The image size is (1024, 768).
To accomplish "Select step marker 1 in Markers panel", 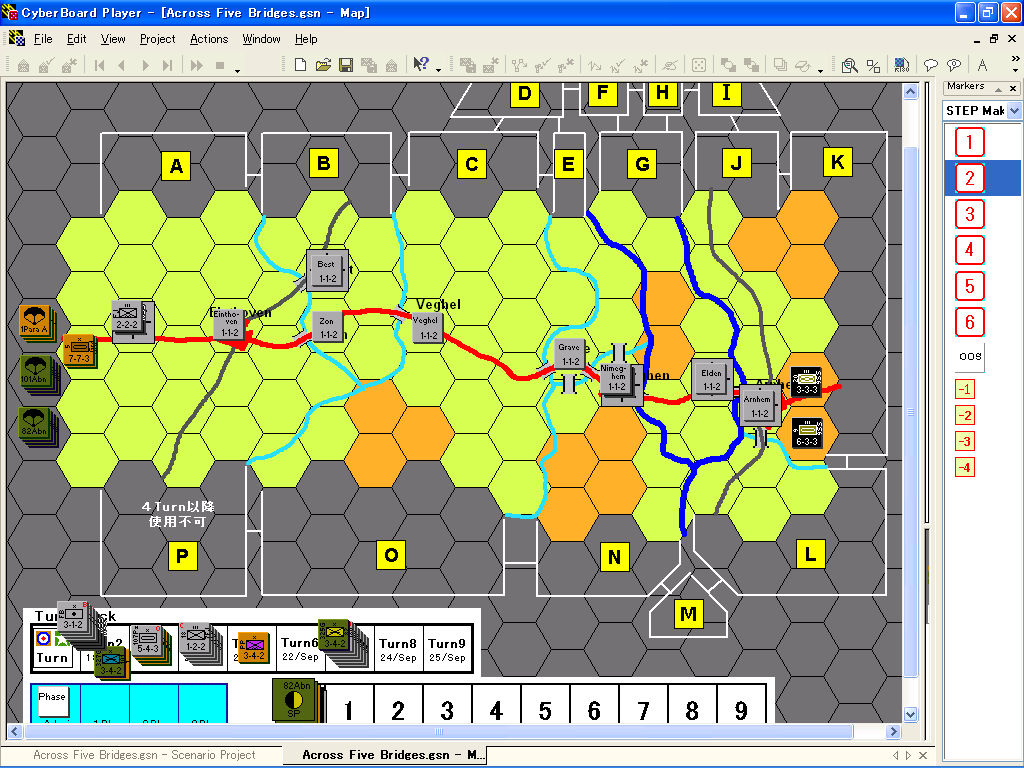I will (969, 142).
